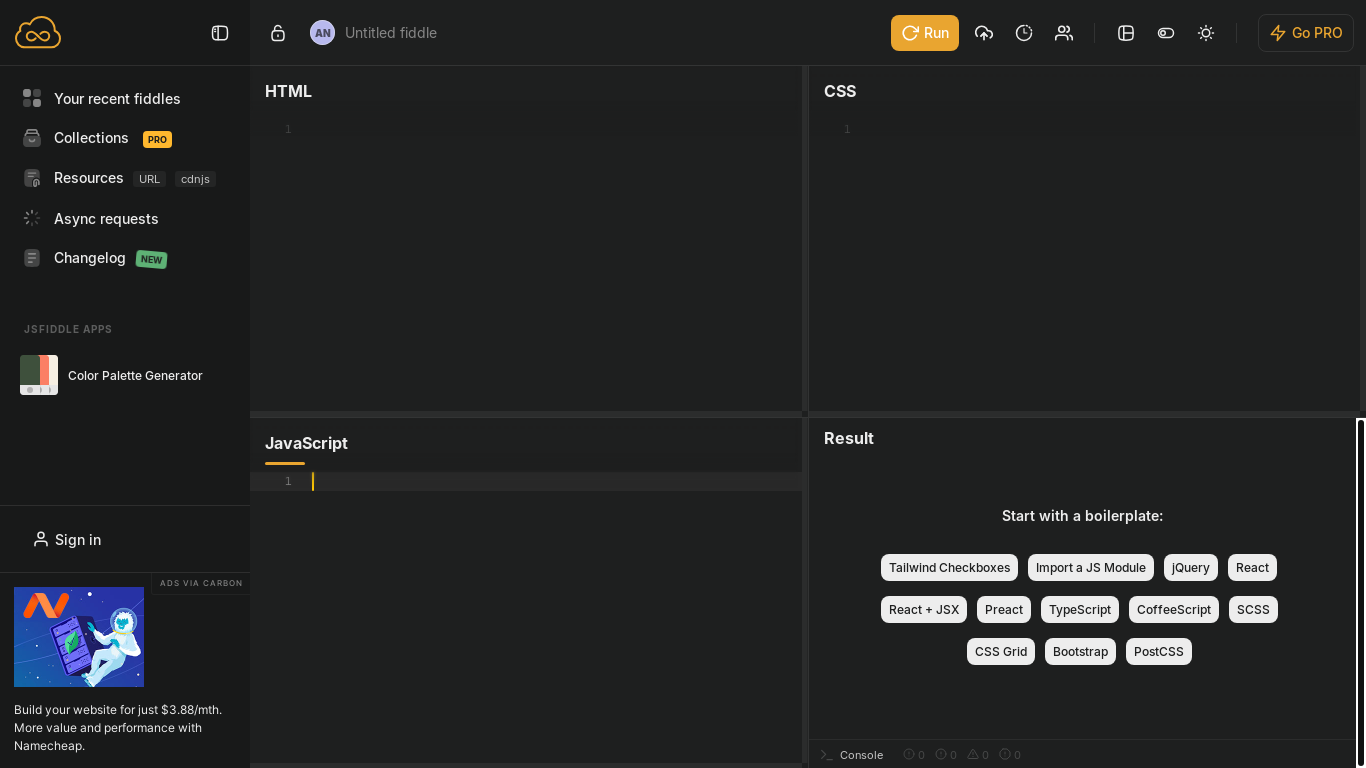Click the Go PRO button
The width and height of the screenshot is (1366, 768).
click(x=1306, y=33)
